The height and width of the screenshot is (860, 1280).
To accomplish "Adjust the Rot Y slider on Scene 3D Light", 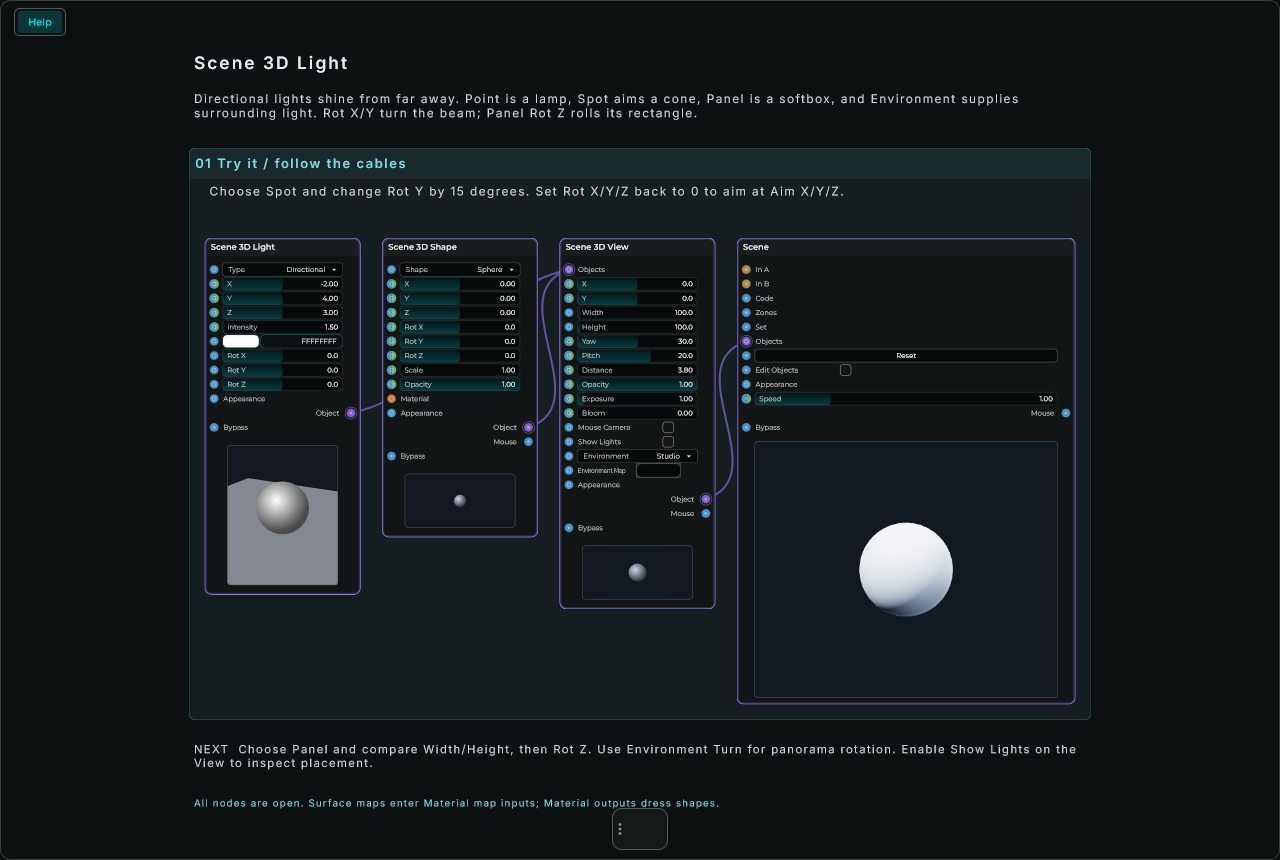I will pyautogui.click(x=282, y=370).
